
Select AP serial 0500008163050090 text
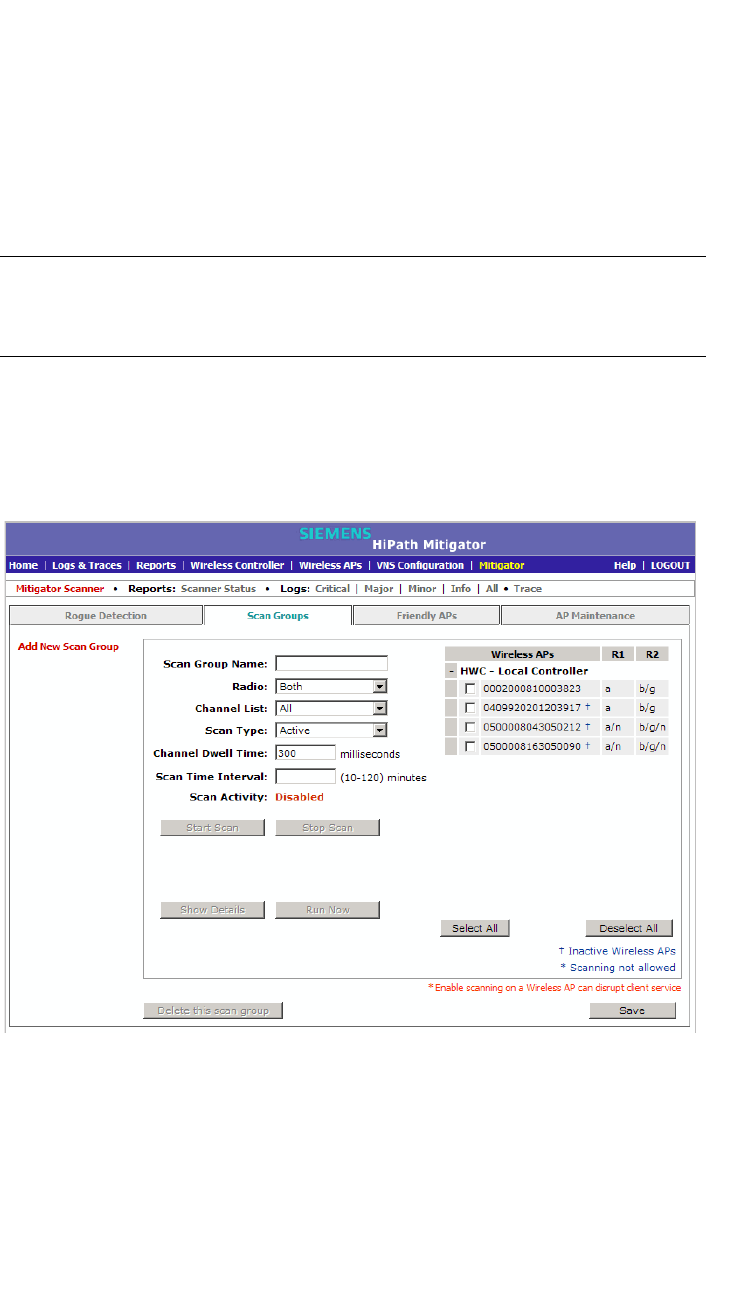532,746
